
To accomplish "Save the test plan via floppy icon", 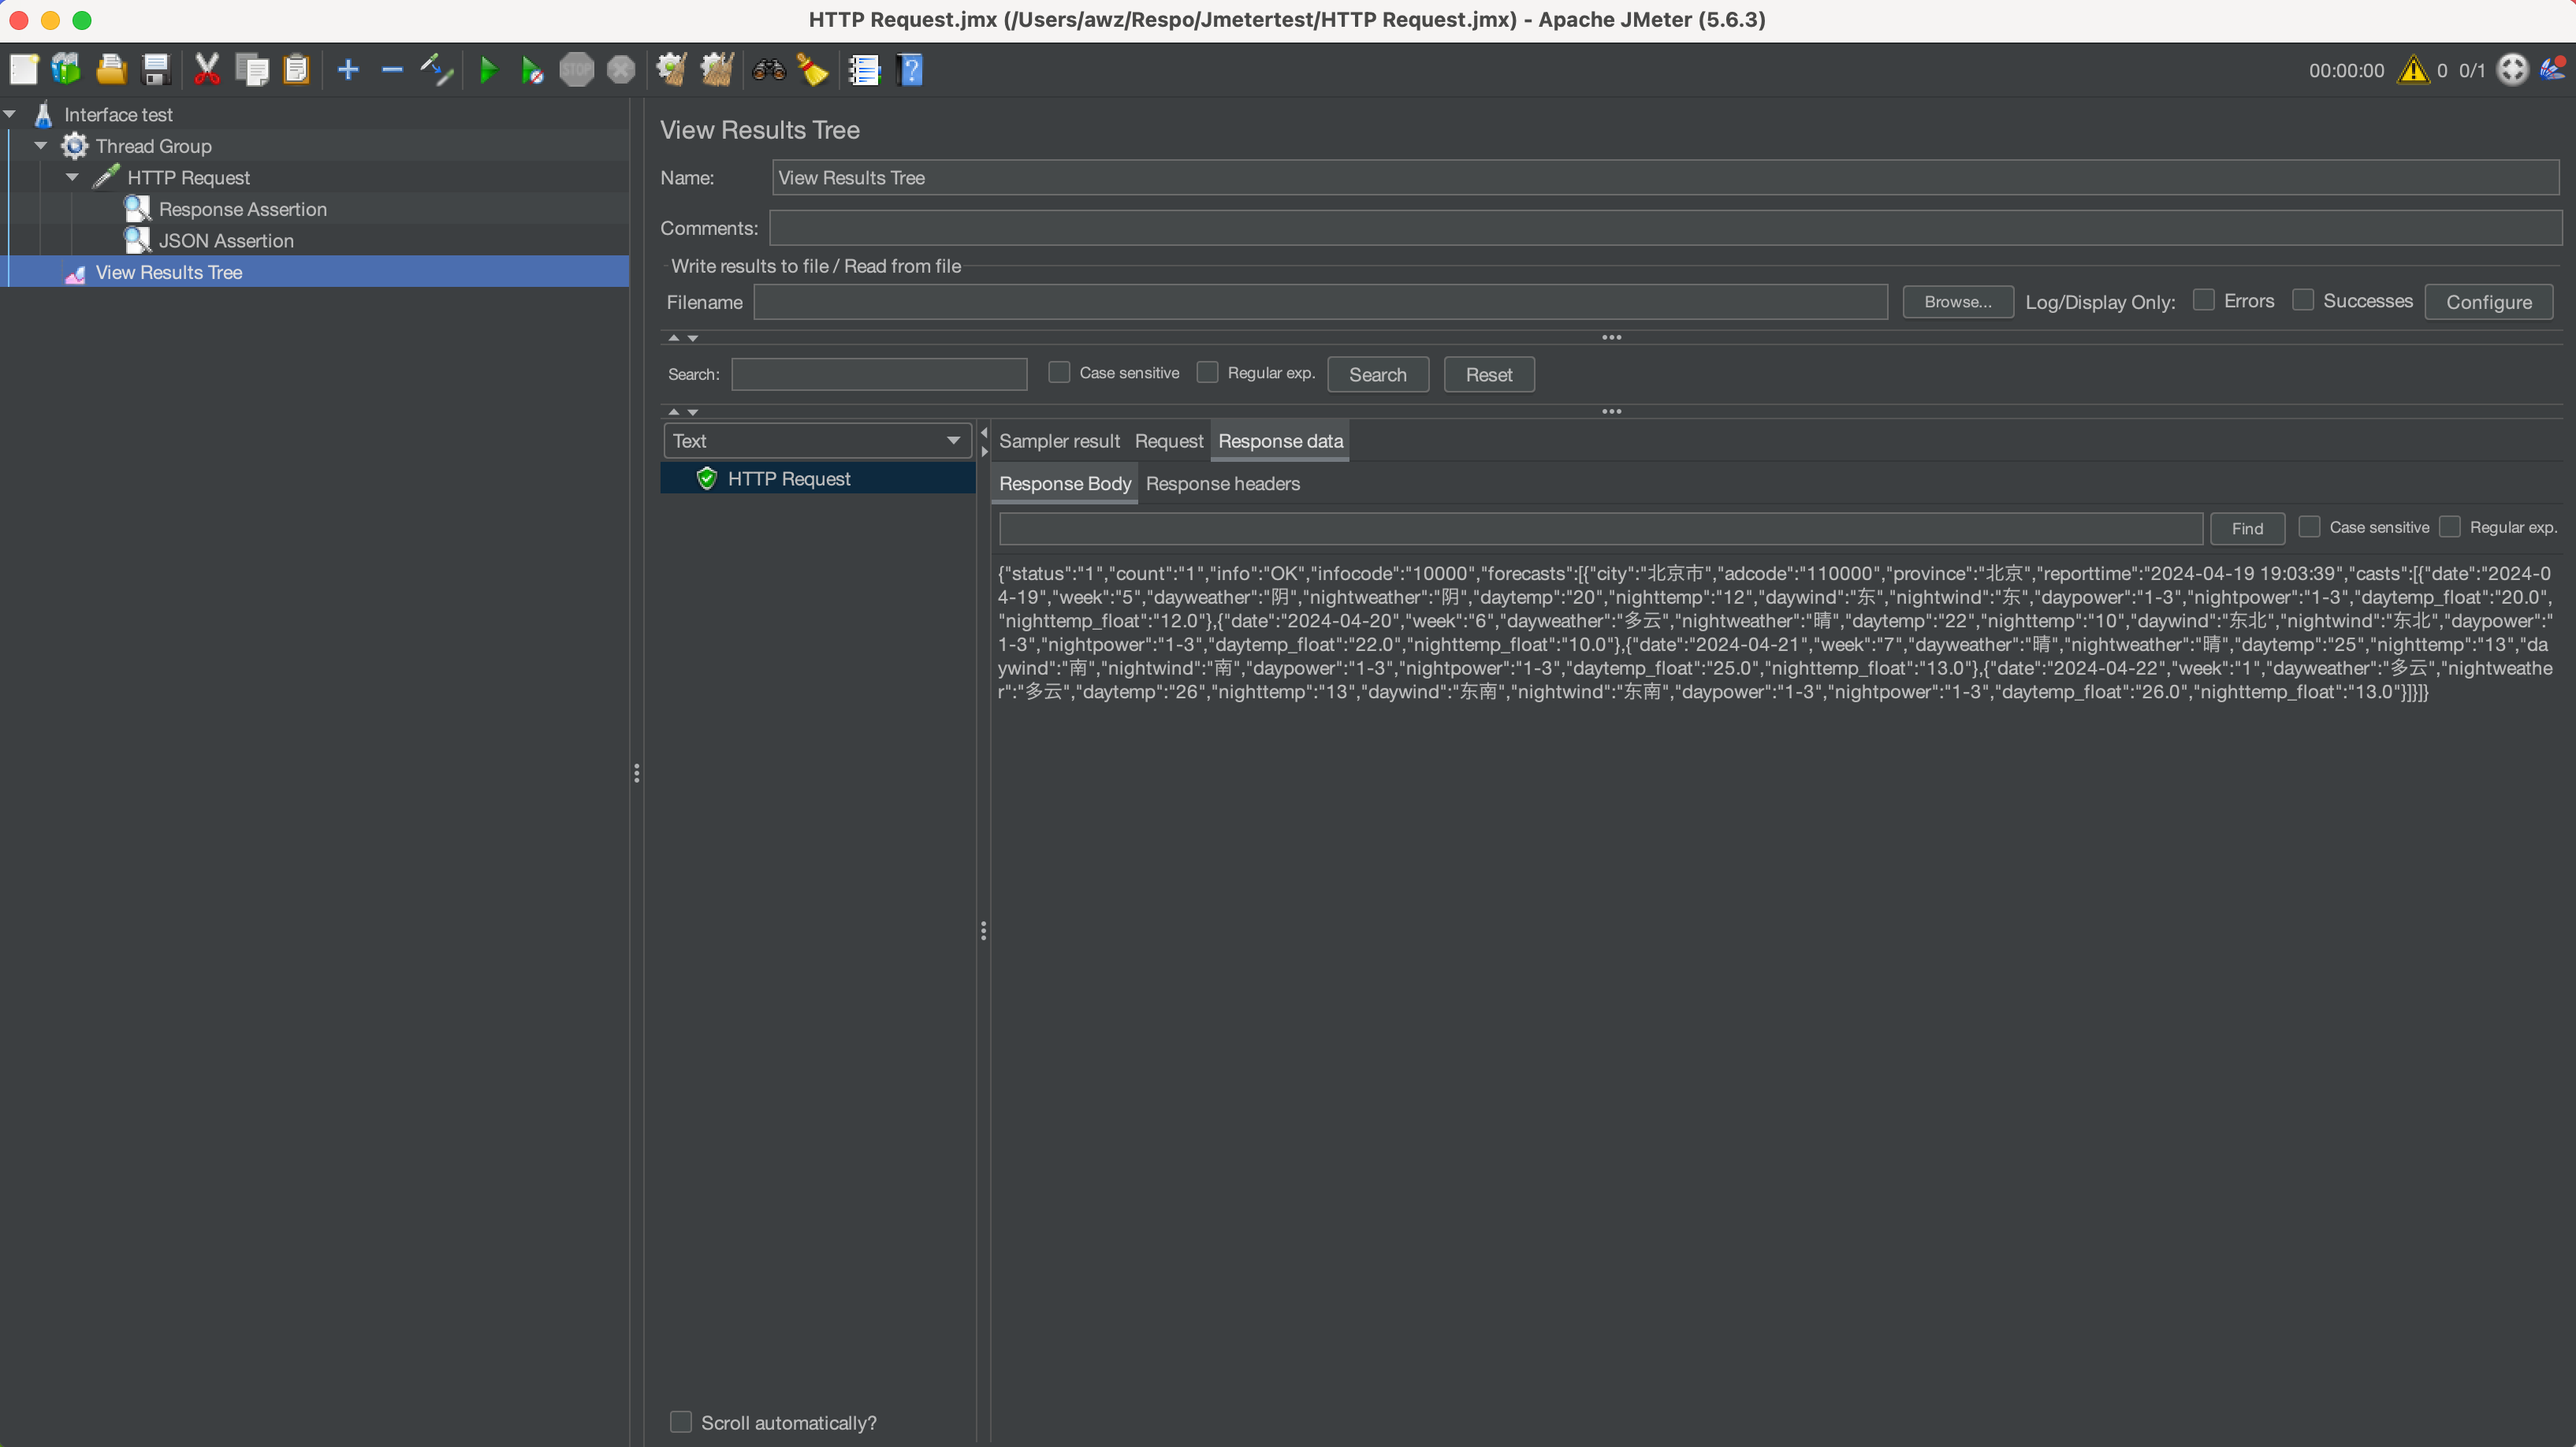I will tap(156, 70).
